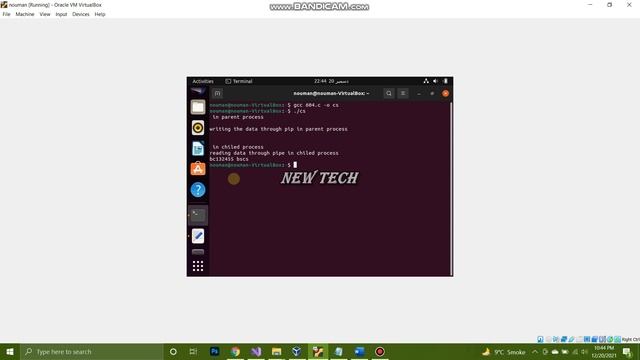
Task: Open the VirtualBox View menu
Action: (x=45, y=14)
